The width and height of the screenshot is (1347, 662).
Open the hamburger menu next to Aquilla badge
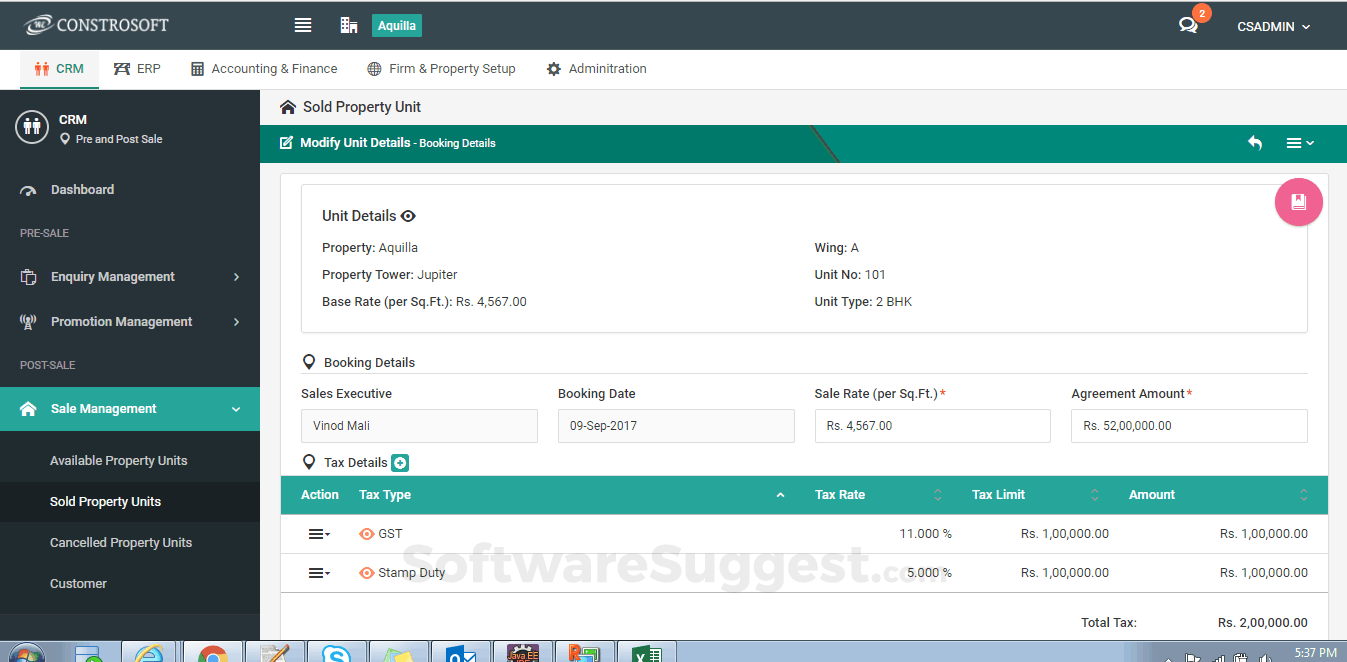pyautogui.click(x=303, y=25)
